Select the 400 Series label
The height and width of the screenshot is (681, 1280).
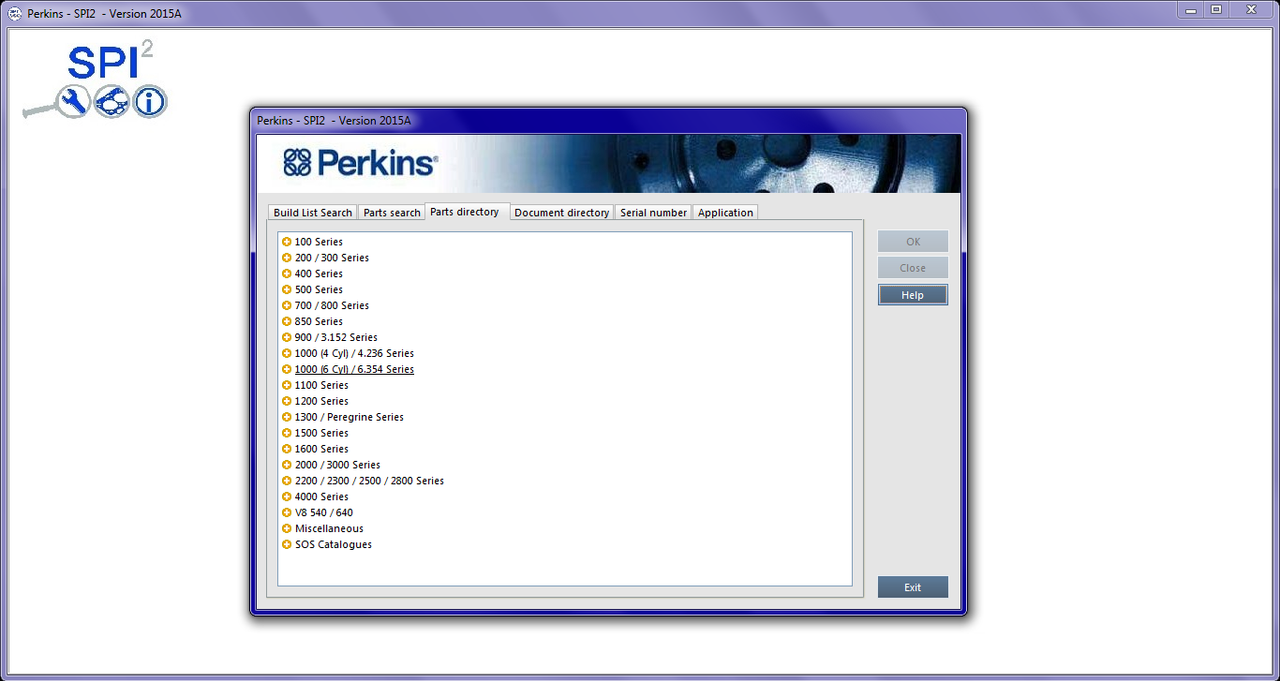(319, 274)
